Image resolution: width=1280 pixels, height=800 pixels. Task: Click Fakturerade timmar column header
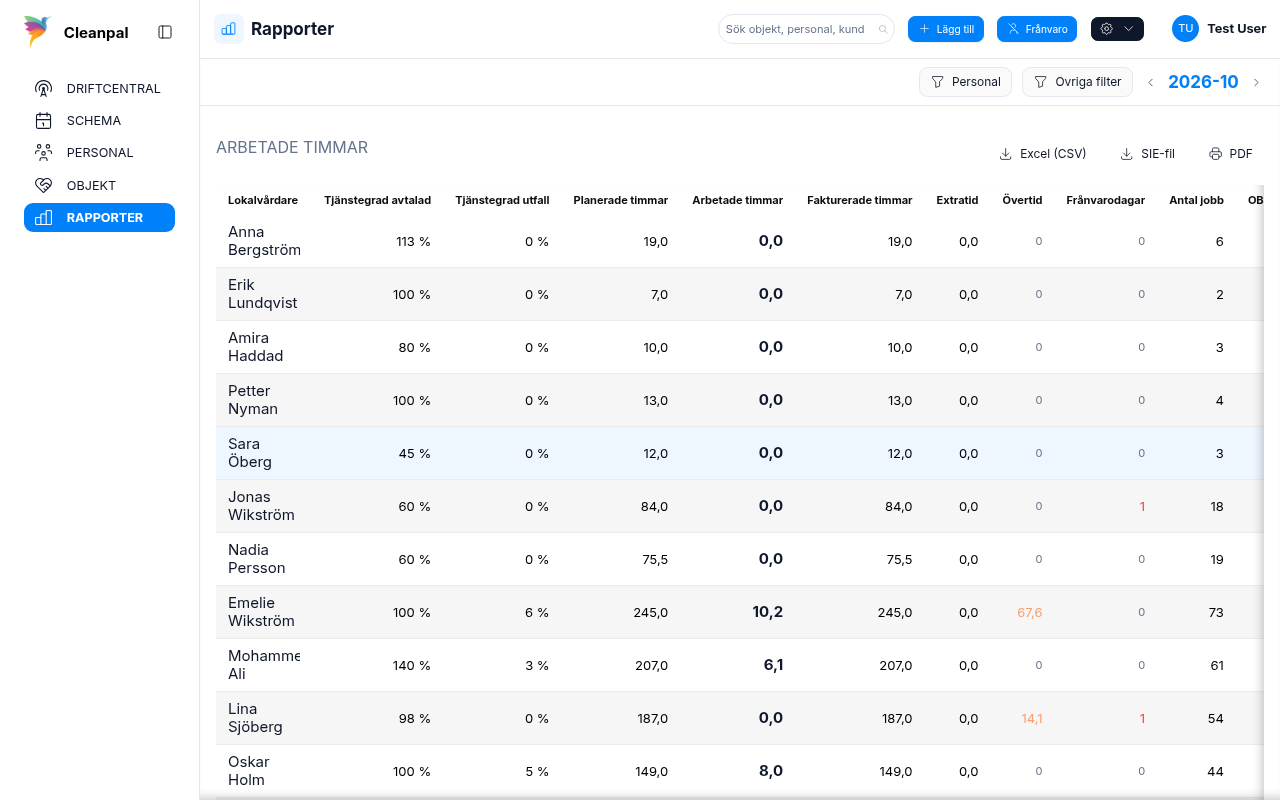(859, 200)
